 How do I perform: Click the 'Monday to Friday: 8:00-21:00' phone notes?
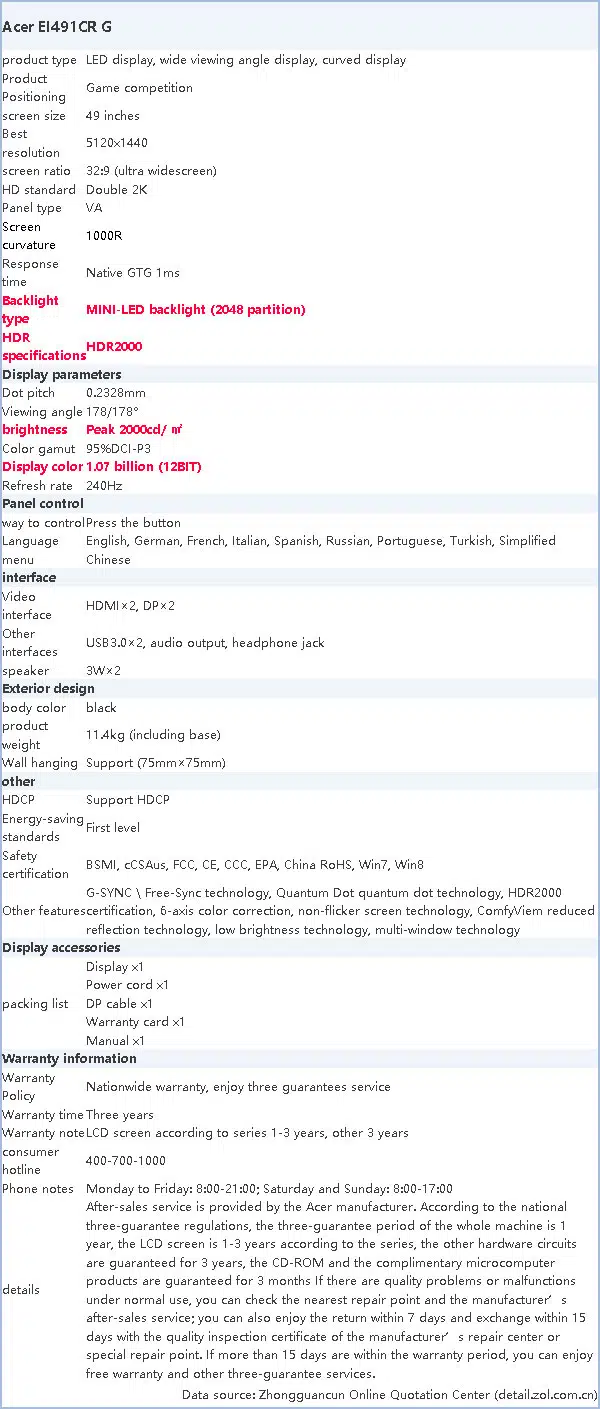[x=269, y=1189]
